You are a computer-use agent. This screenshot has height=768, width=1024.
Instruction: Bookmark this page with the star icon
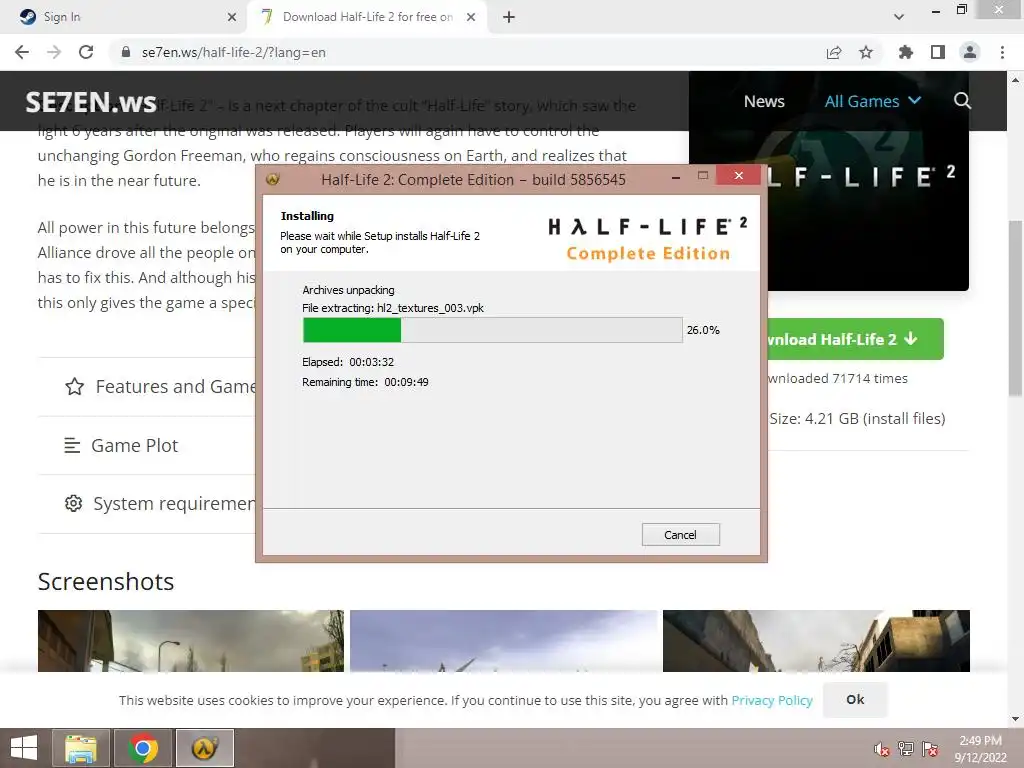tap(866, 52)
